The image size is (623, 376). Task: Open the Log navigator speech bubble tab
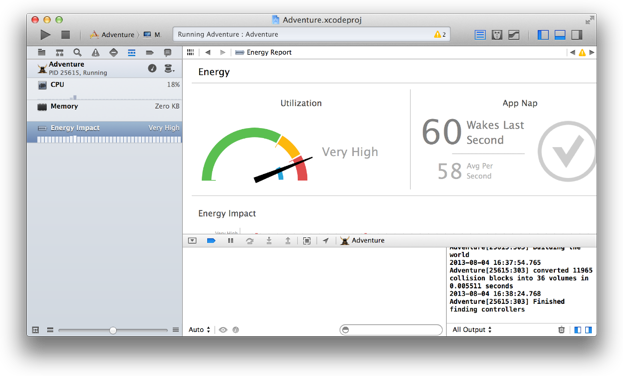(168, 52)
